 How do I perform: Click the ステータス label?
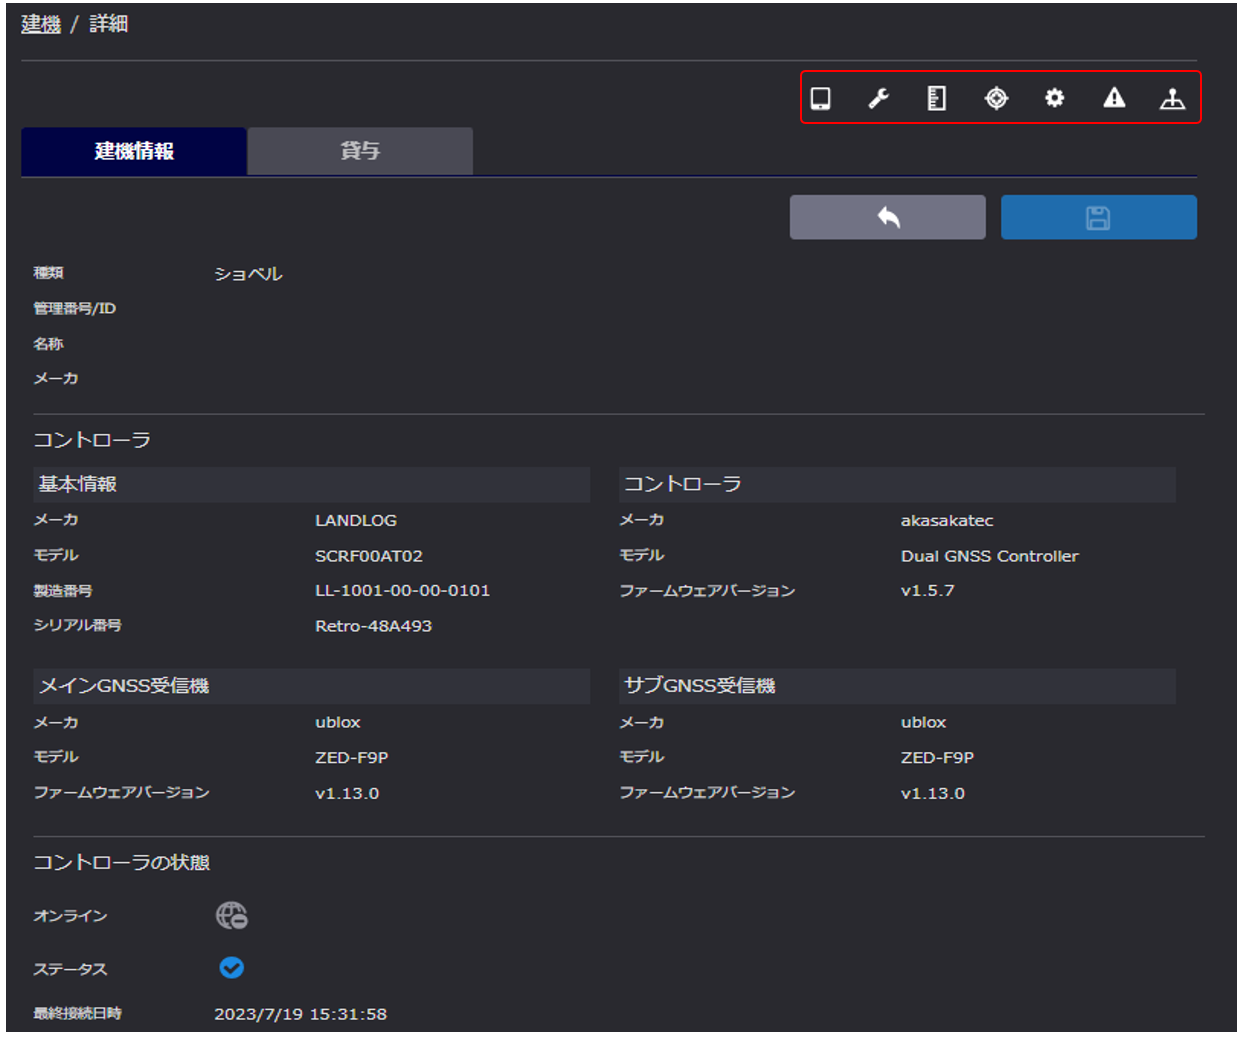[x=70, y=969]
